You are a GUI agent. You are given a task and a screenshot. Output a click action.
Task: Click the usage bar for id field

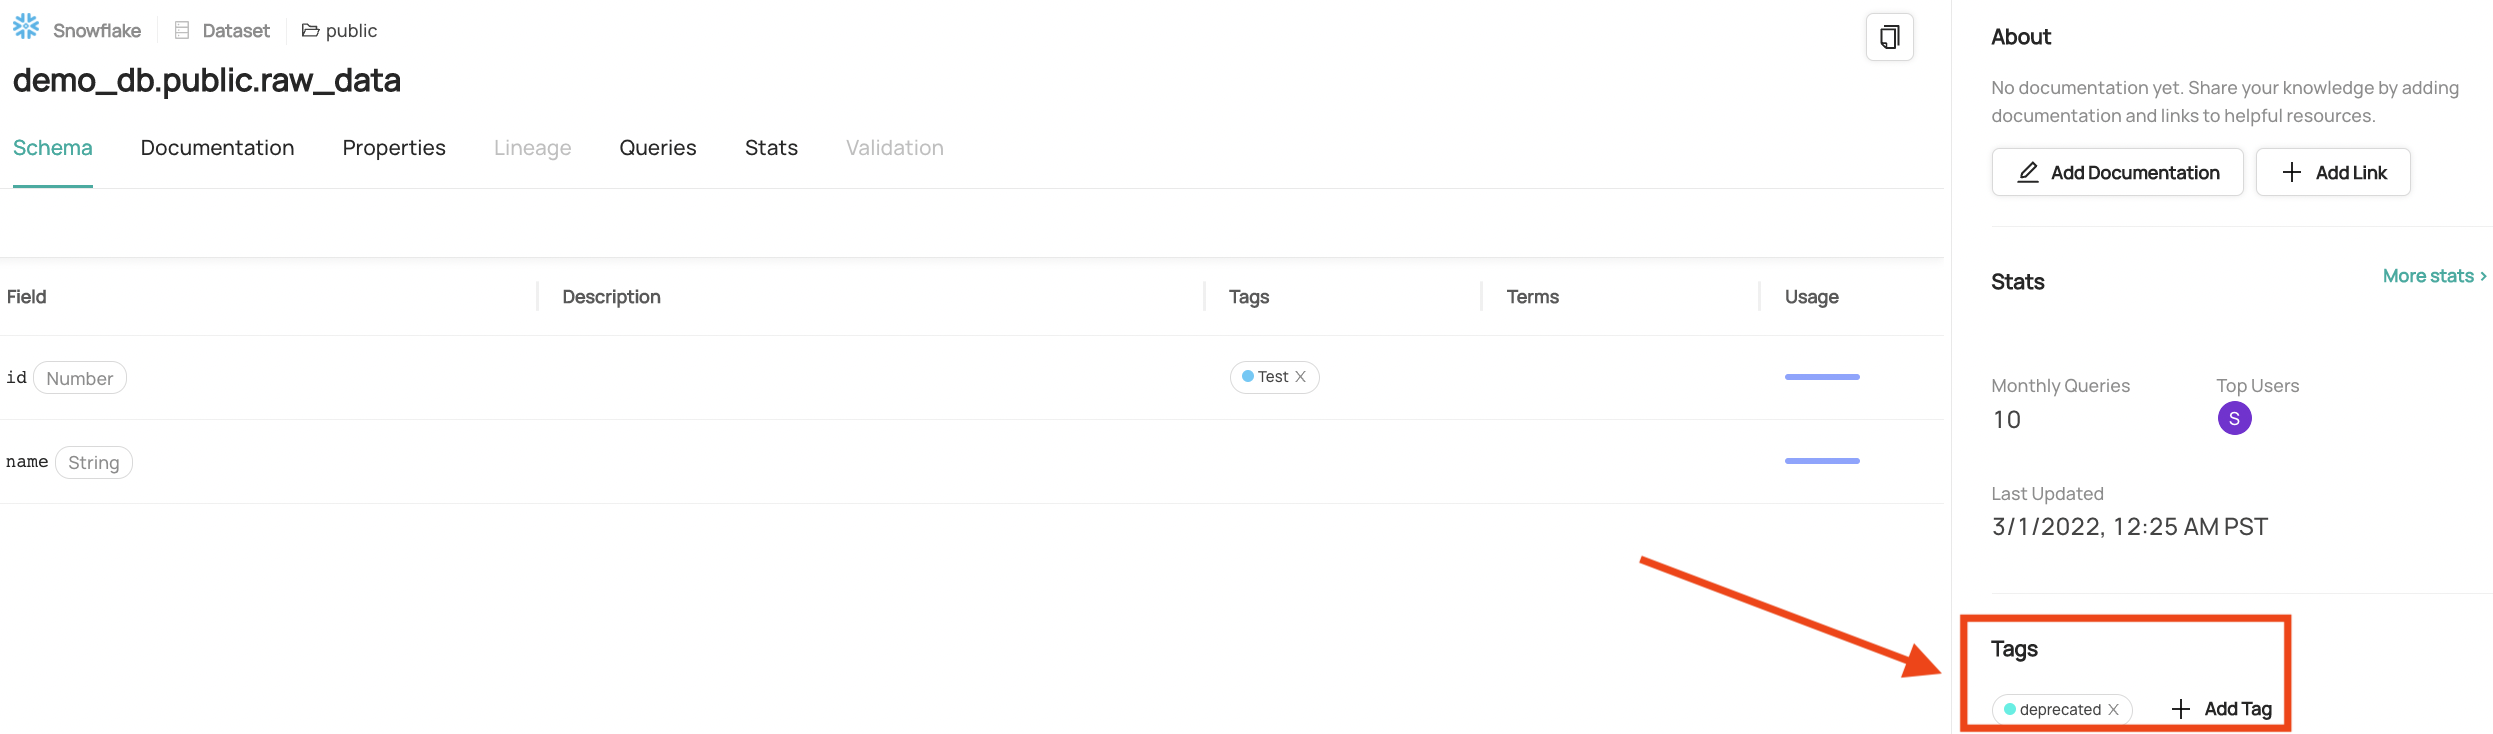[1822, 377]
